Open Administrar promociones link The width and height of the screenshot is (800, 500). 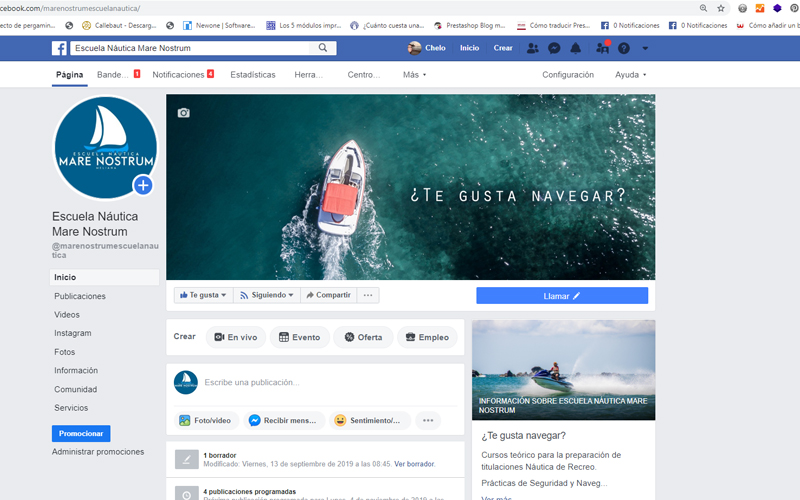coord(98,452)
